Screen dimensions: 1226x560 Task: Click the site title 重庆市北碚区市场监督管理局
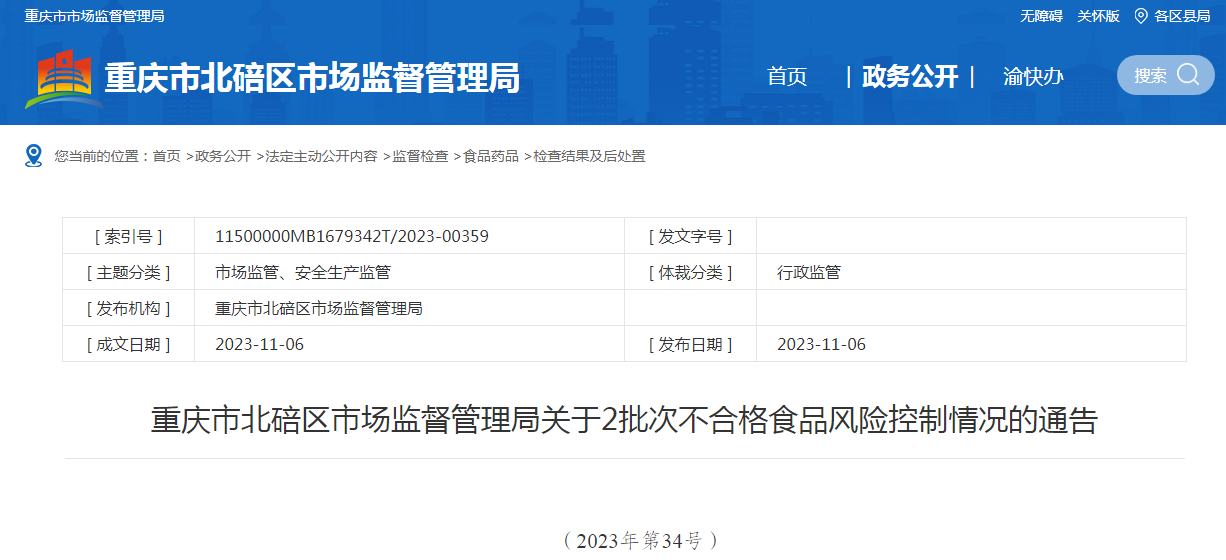(x=312, y=78)
